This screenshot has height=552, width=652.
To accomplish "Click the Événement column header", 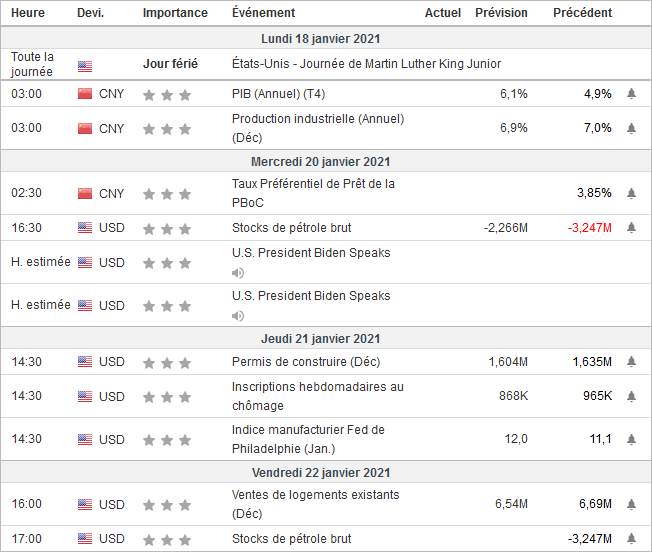I will [263, 13].
